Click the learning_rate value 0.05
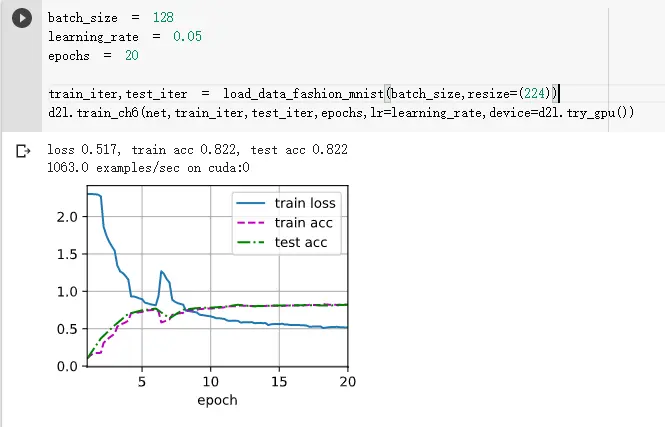665x427 pixels. (187, 36)
